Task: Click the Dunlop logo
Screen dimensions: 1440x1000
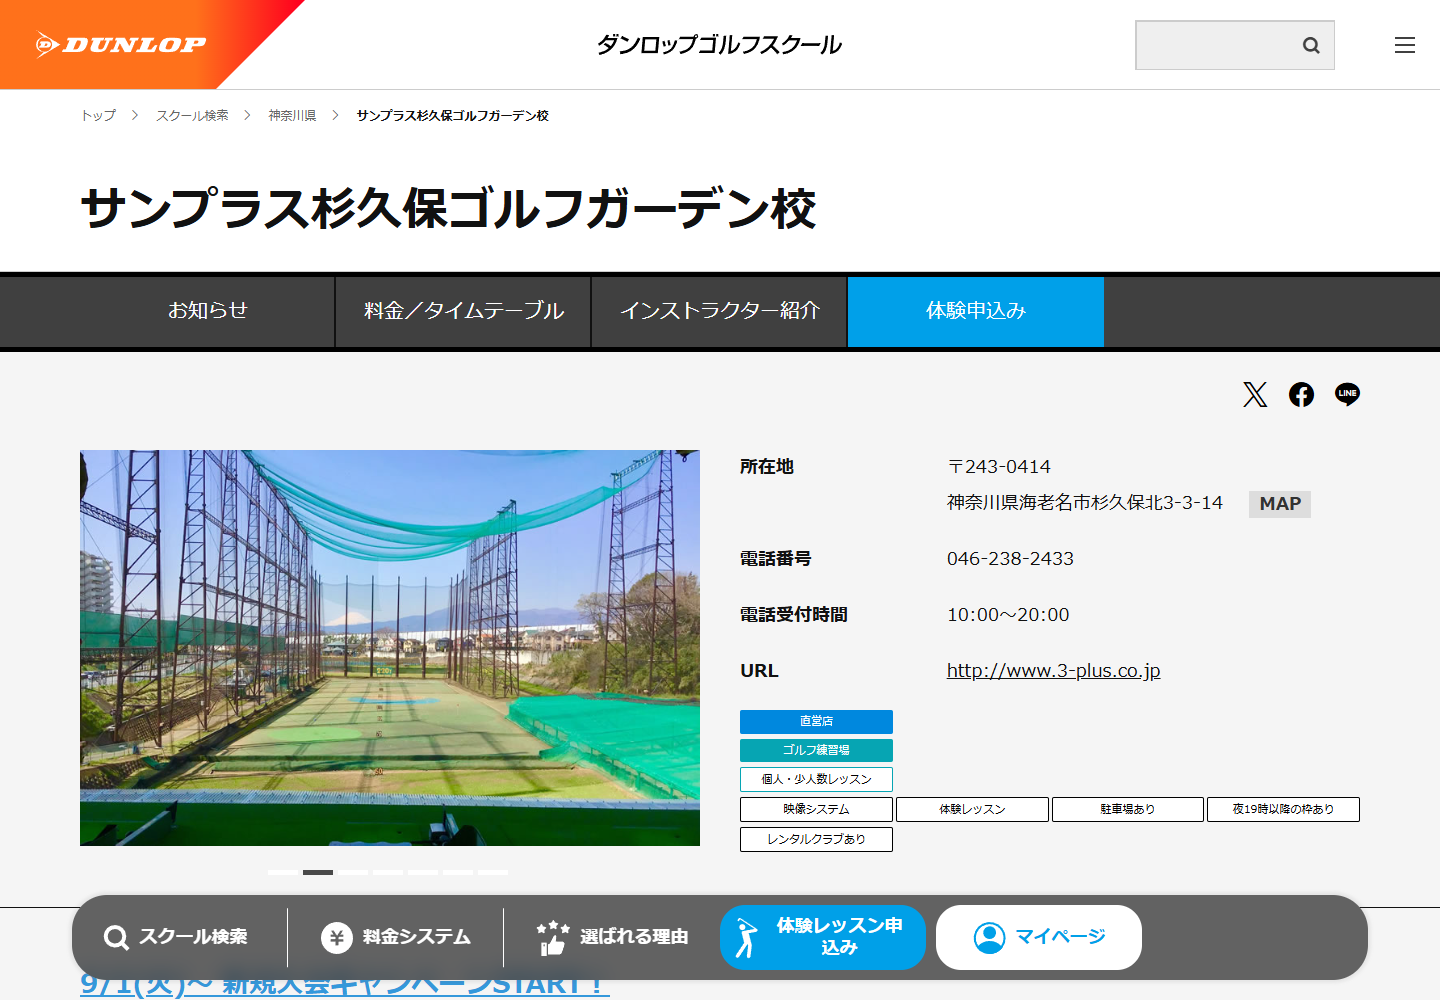Action: pos(121,44)
